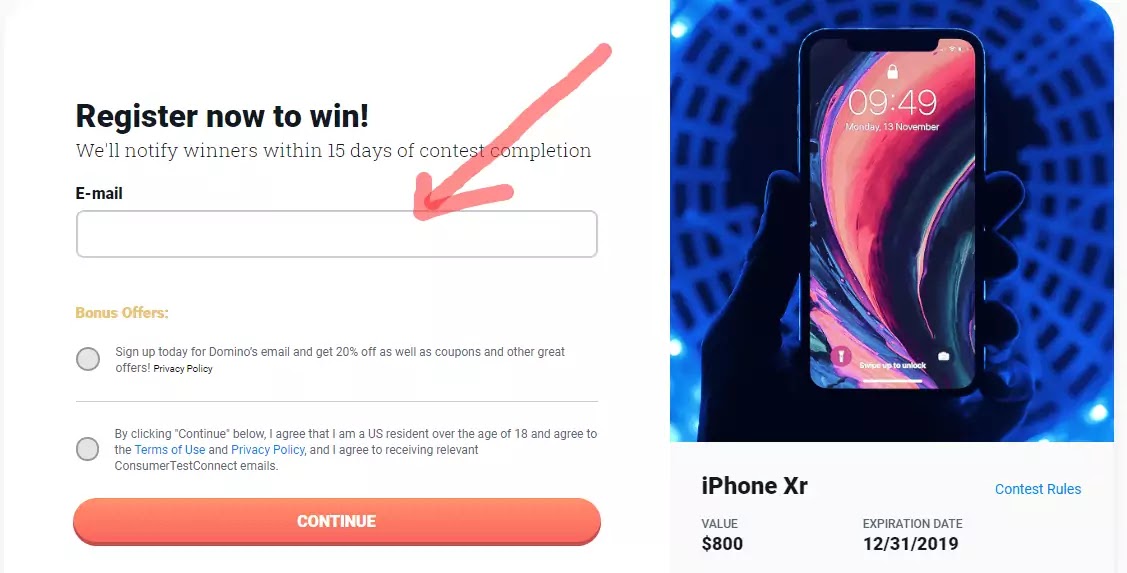This screenshot has width=1127, height=573.
Task: Click the flashlight icon on the phone lock screen
Action: tap(840, 356)
